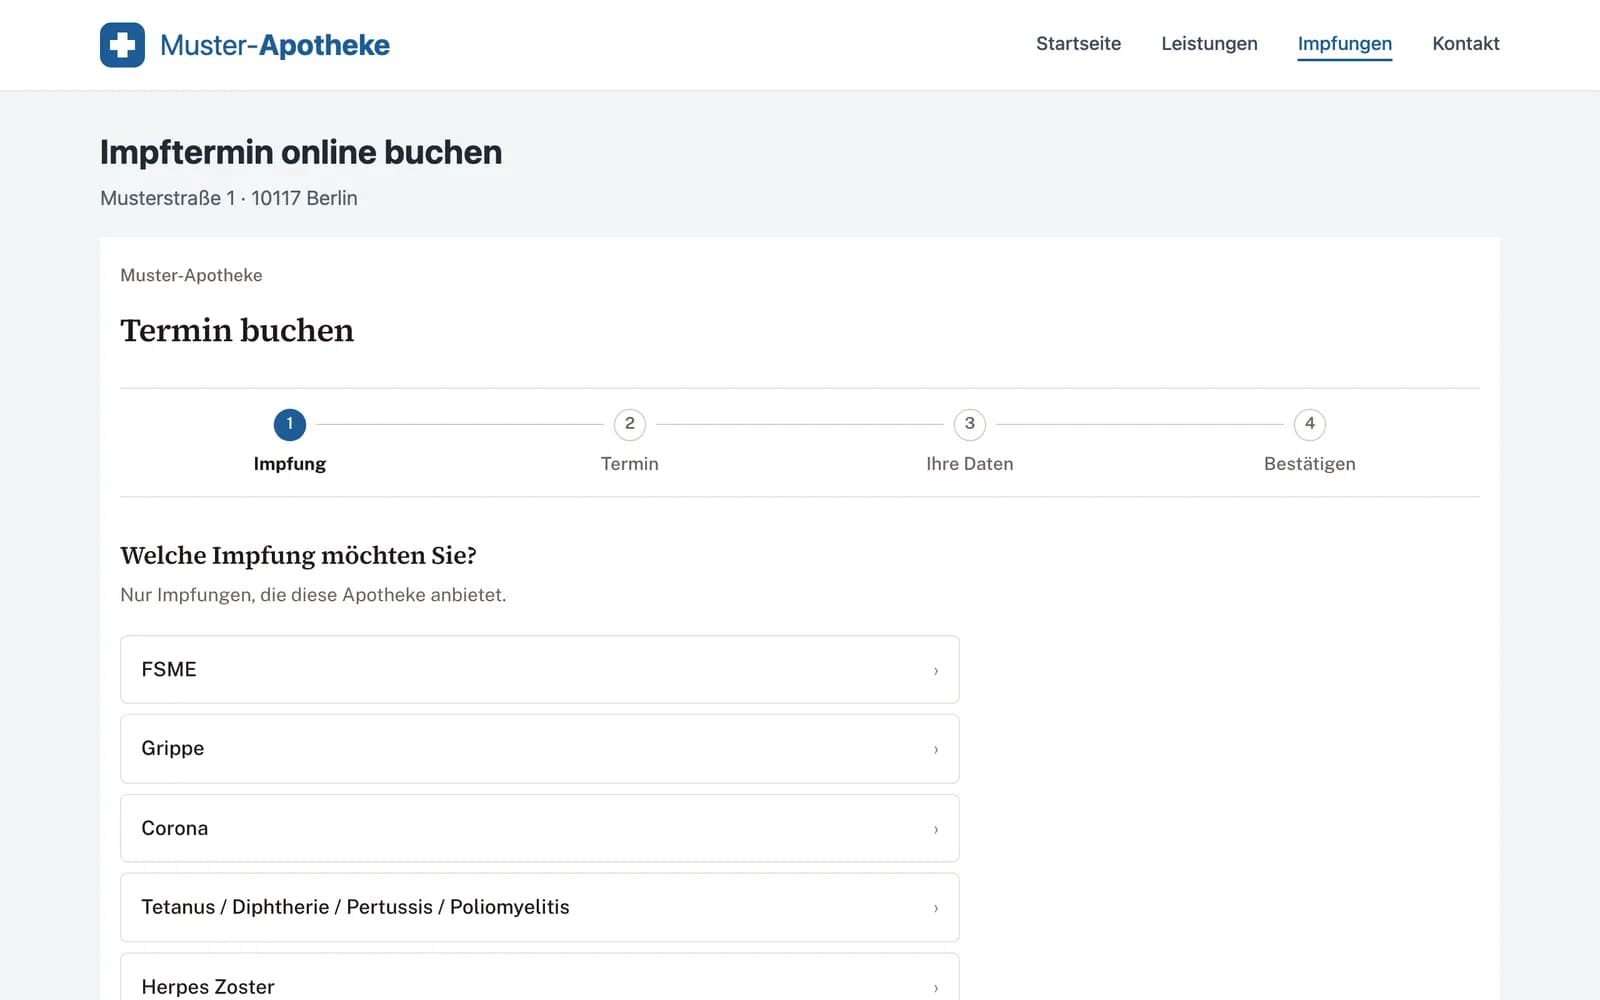Viewport: 1600px width, 1000px height.
Task: Click the 'Termin buchen' heading
Action: click(237, 330)
